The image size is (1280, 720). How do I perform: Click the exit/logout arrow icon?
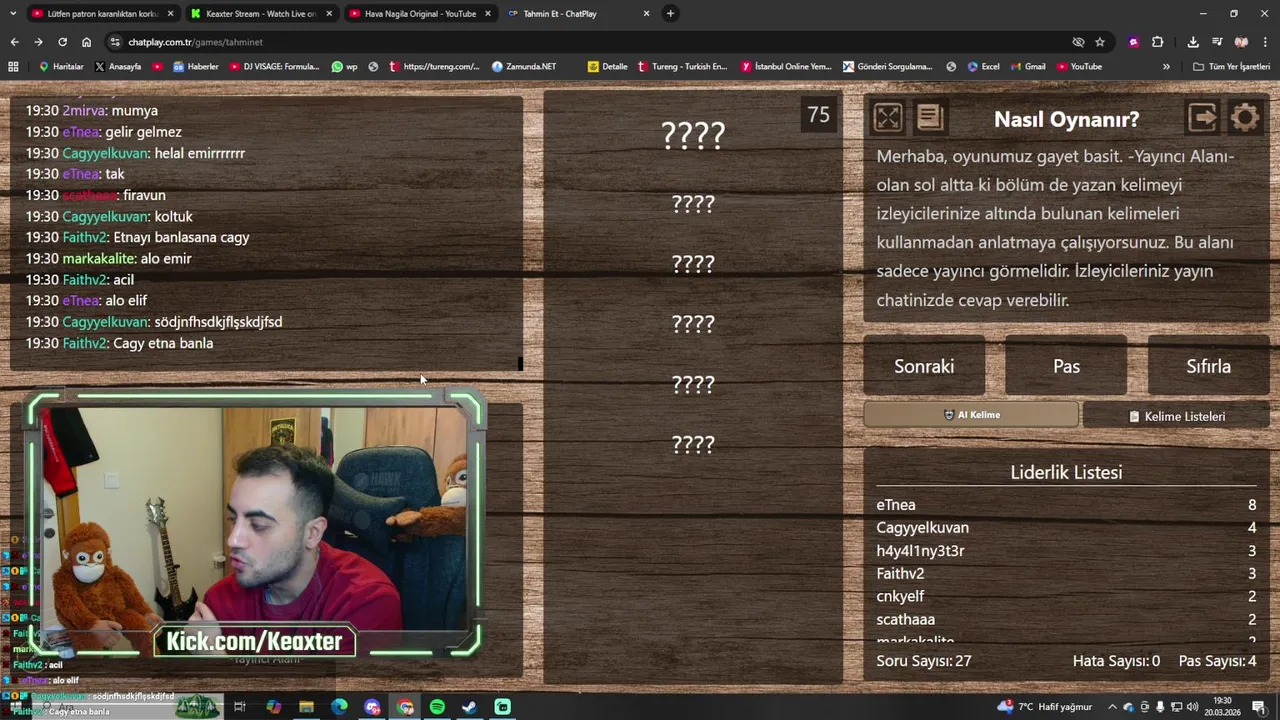pos(1202,118)
